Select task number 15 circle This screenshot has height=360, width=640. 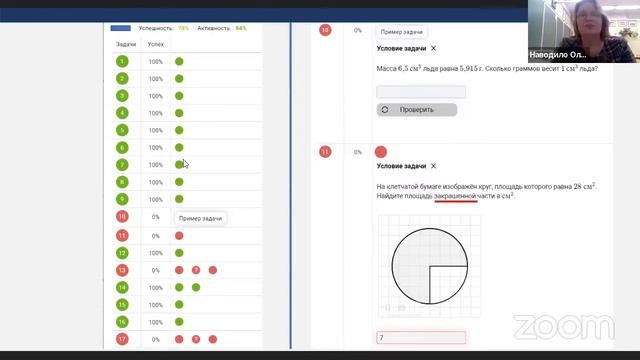122,304
